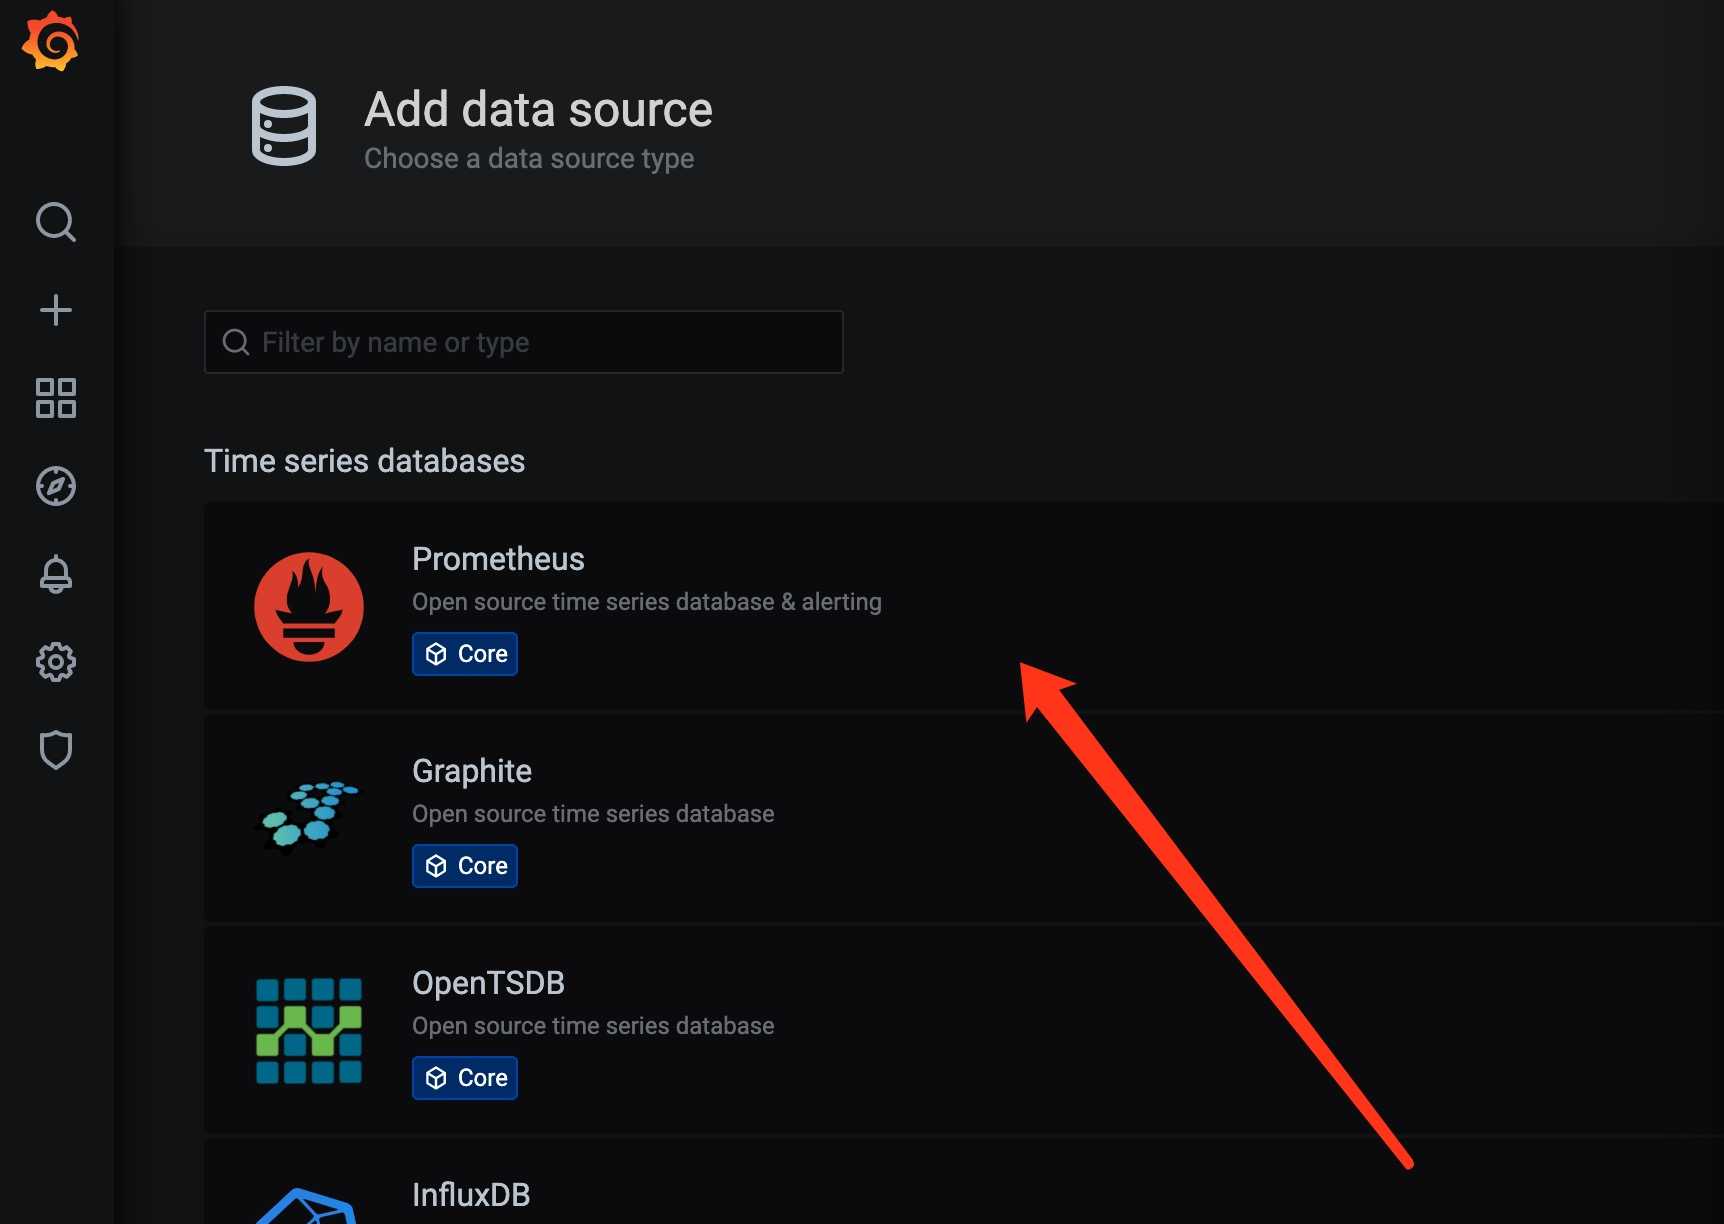Click the Graphite 'Open source time series database' text
Screen dimensions: 1724x1224
pyautogui.click(x=593, y=814)
